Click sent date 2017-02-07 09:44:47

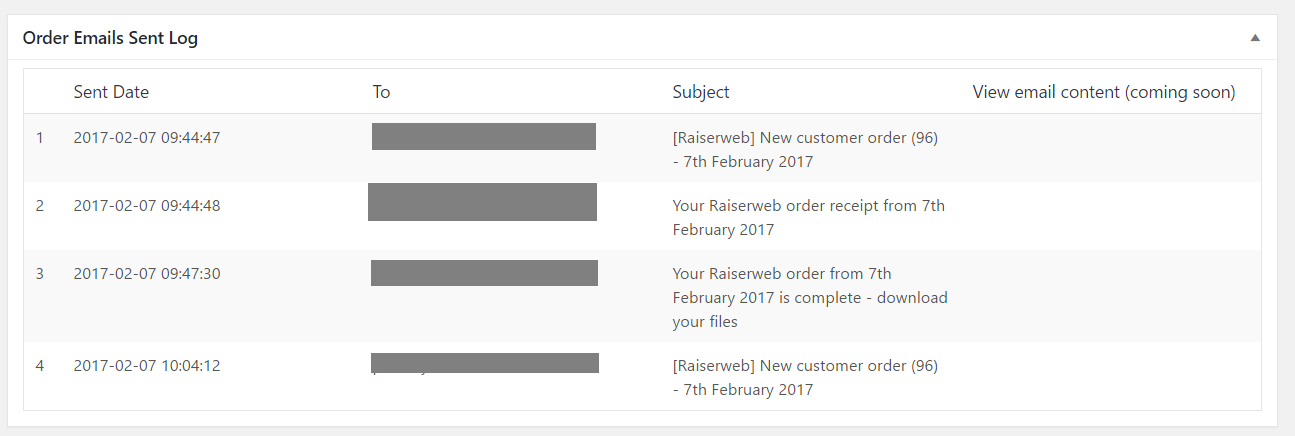click(x=147, y=138)
